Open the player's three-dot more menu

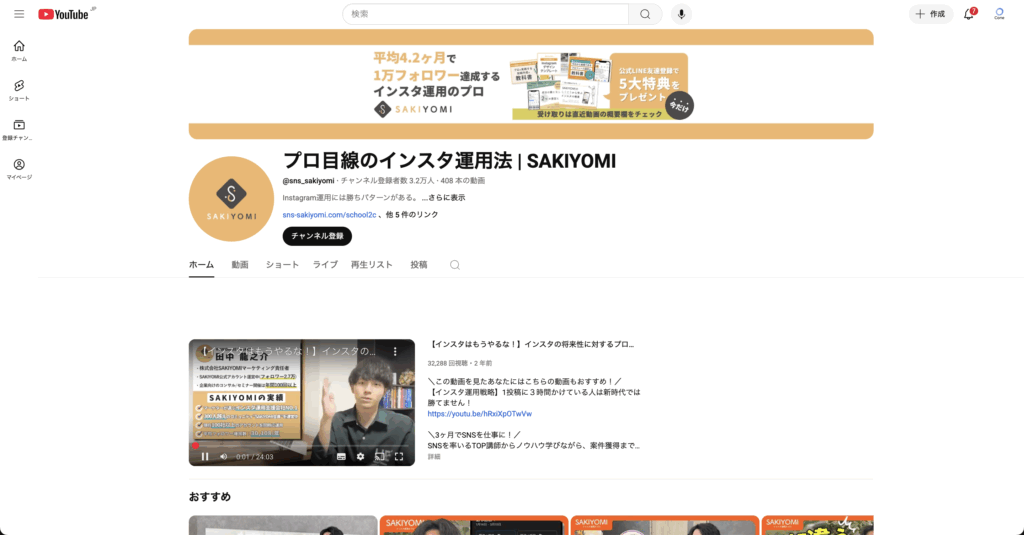395,351
